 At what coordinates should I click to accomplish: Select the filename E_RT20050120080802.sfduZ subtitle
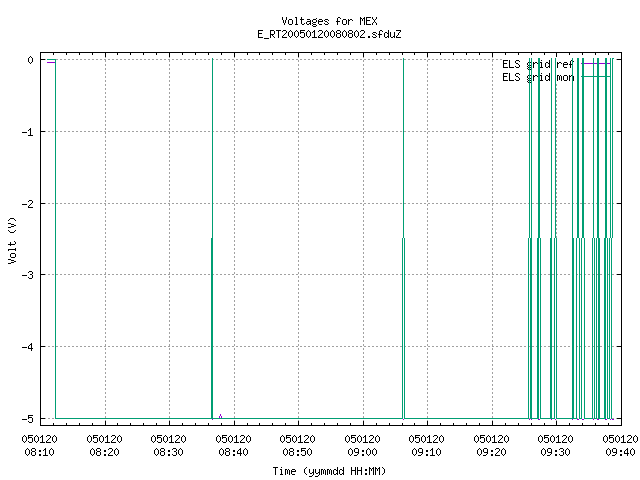[329, 34]
